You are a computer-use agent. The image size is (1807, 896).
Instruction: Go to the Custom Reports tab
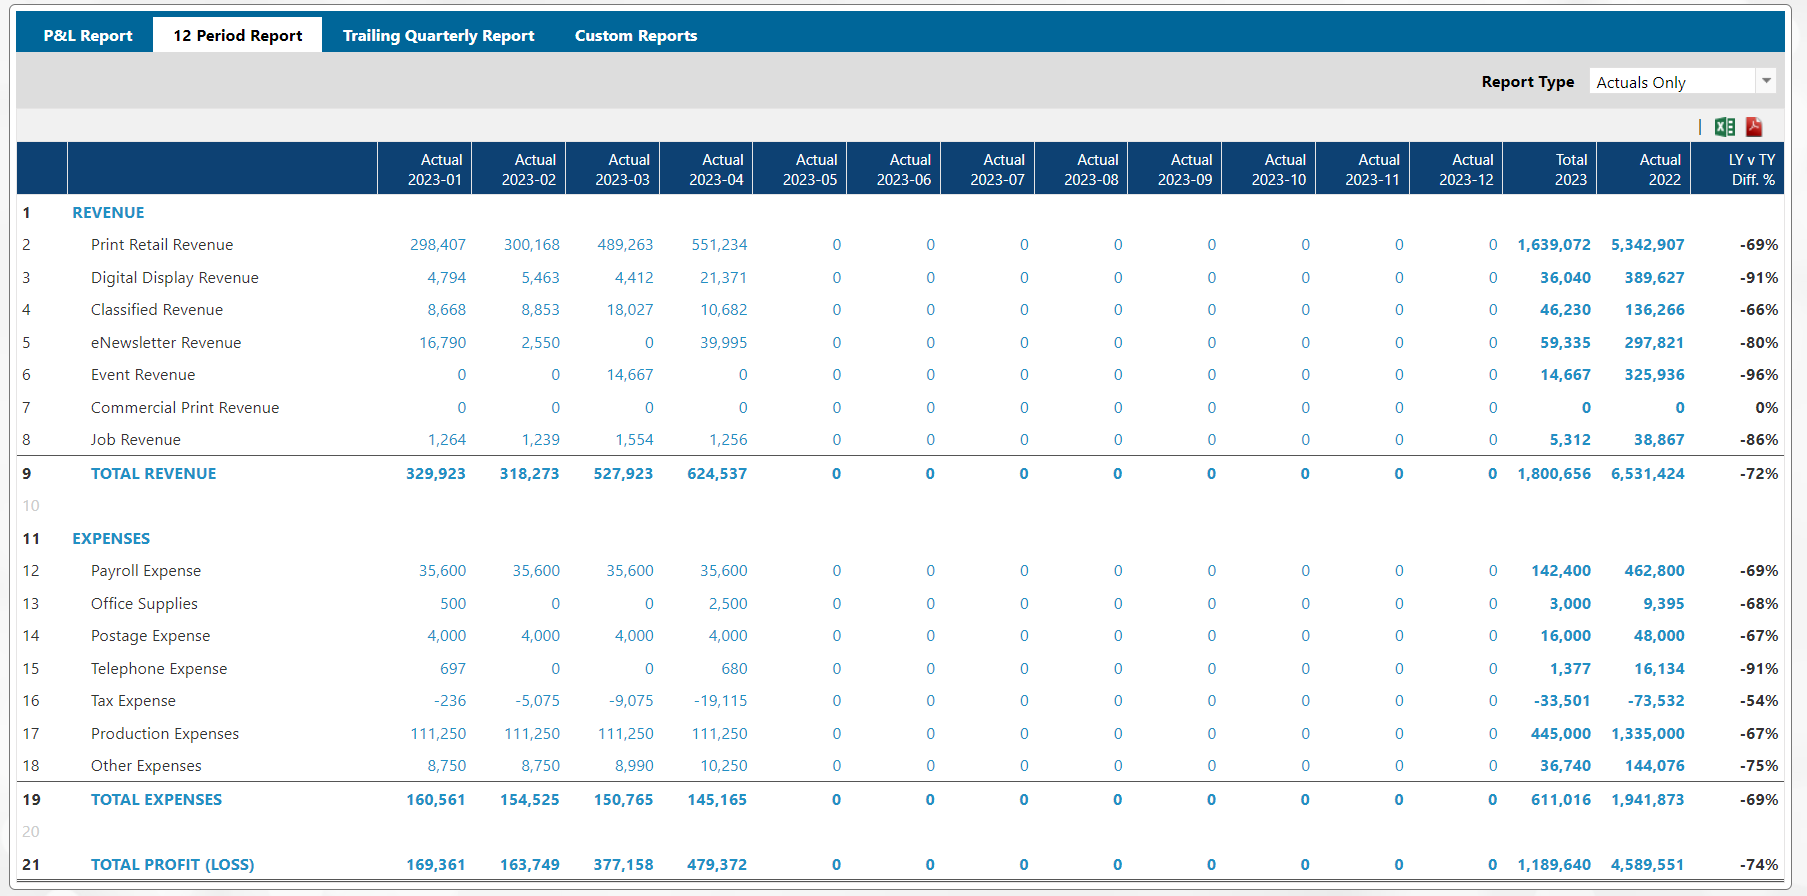pyautogui.click(x=635, y=35)
